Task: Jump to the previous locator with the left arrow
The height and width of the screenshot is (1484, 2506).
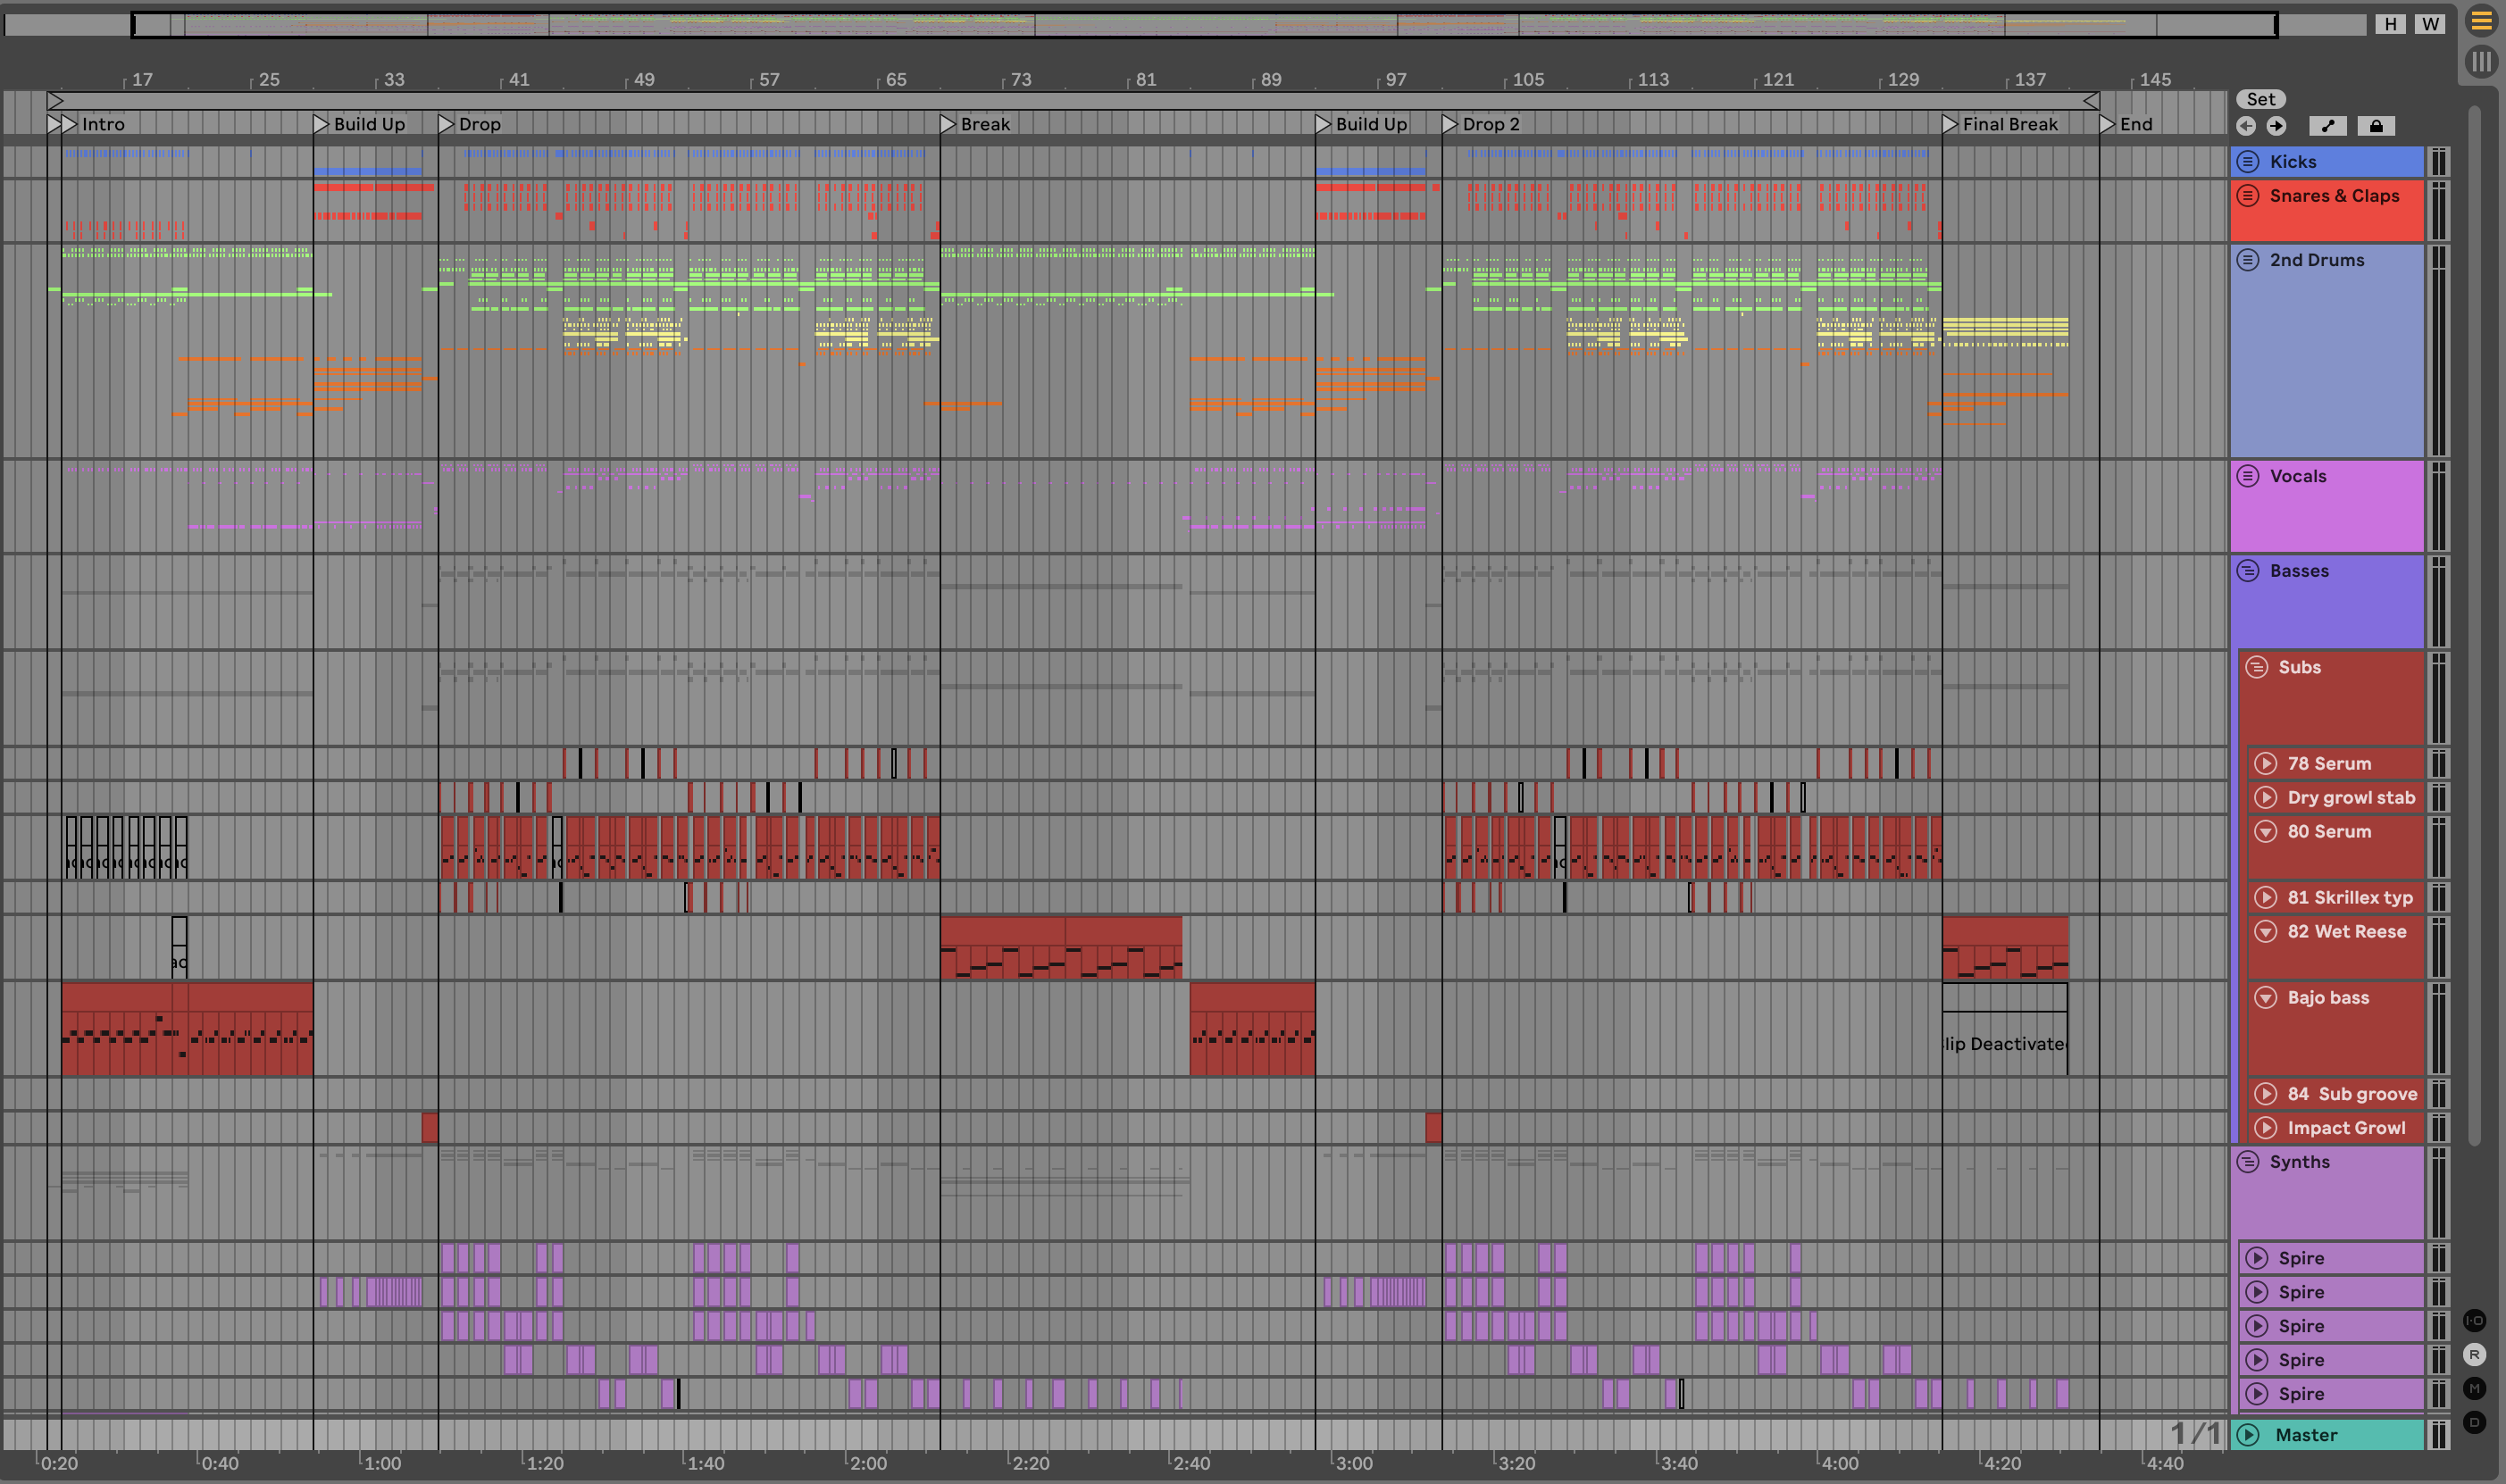Action: [x=2246, y=126]
